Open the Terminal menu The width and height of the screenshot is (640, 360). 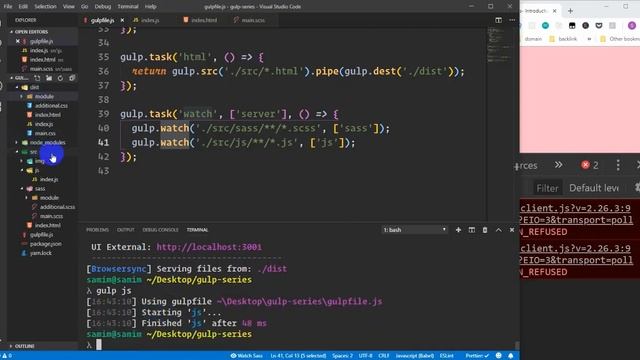point(128,7)
